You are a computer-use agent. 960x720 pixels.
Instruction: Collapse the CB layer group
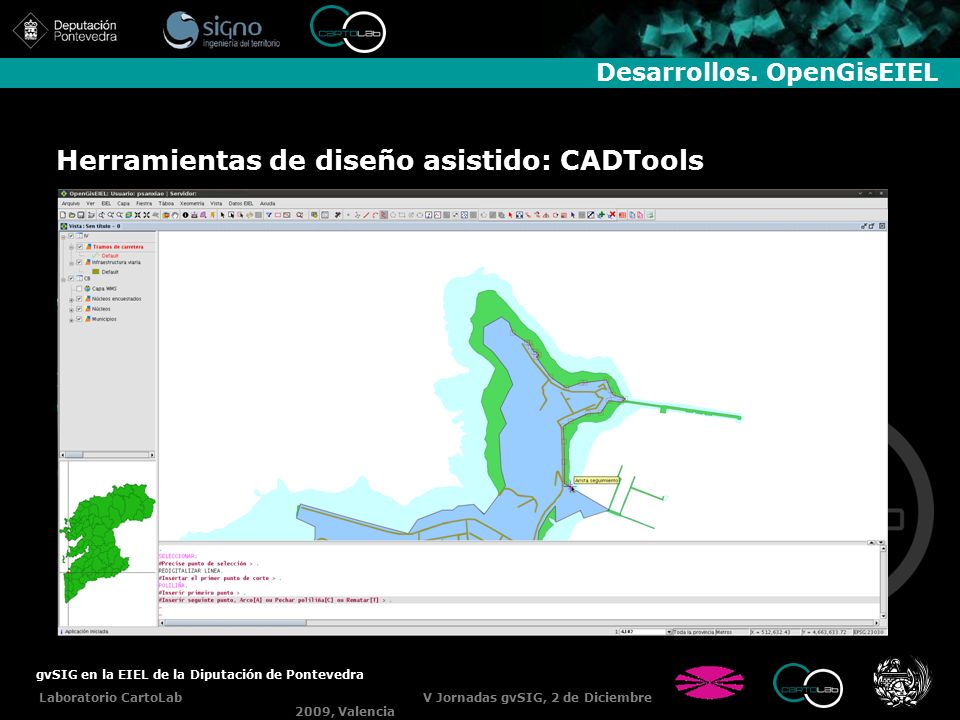point(63,279)
